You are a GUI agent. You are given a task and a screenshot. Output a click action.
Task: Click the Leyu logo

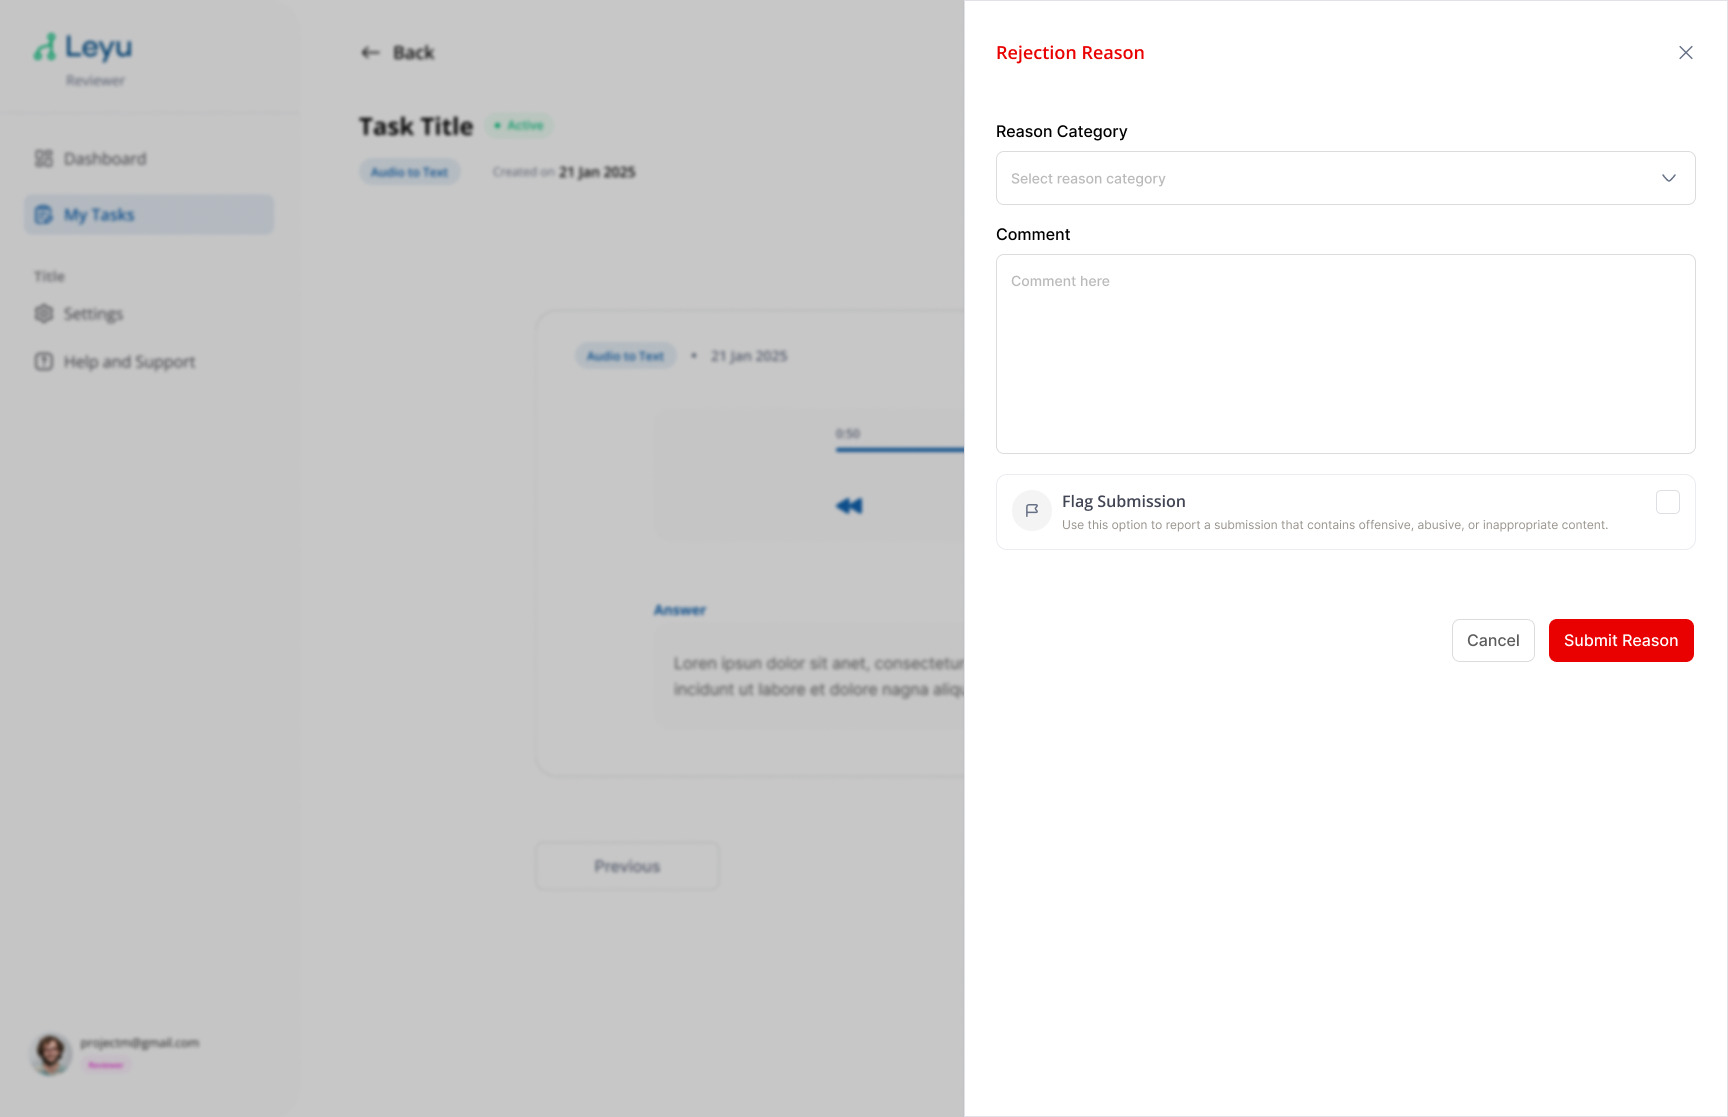[x=84, y=48]
